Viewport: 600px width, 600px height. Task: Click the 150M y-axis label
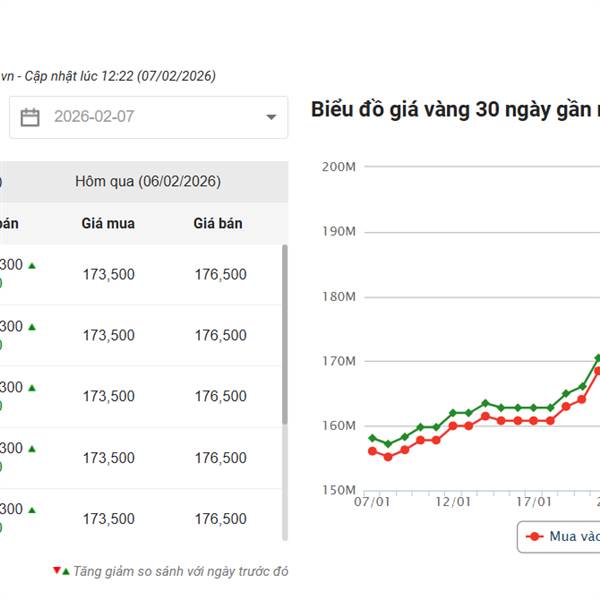coord(339,490)
